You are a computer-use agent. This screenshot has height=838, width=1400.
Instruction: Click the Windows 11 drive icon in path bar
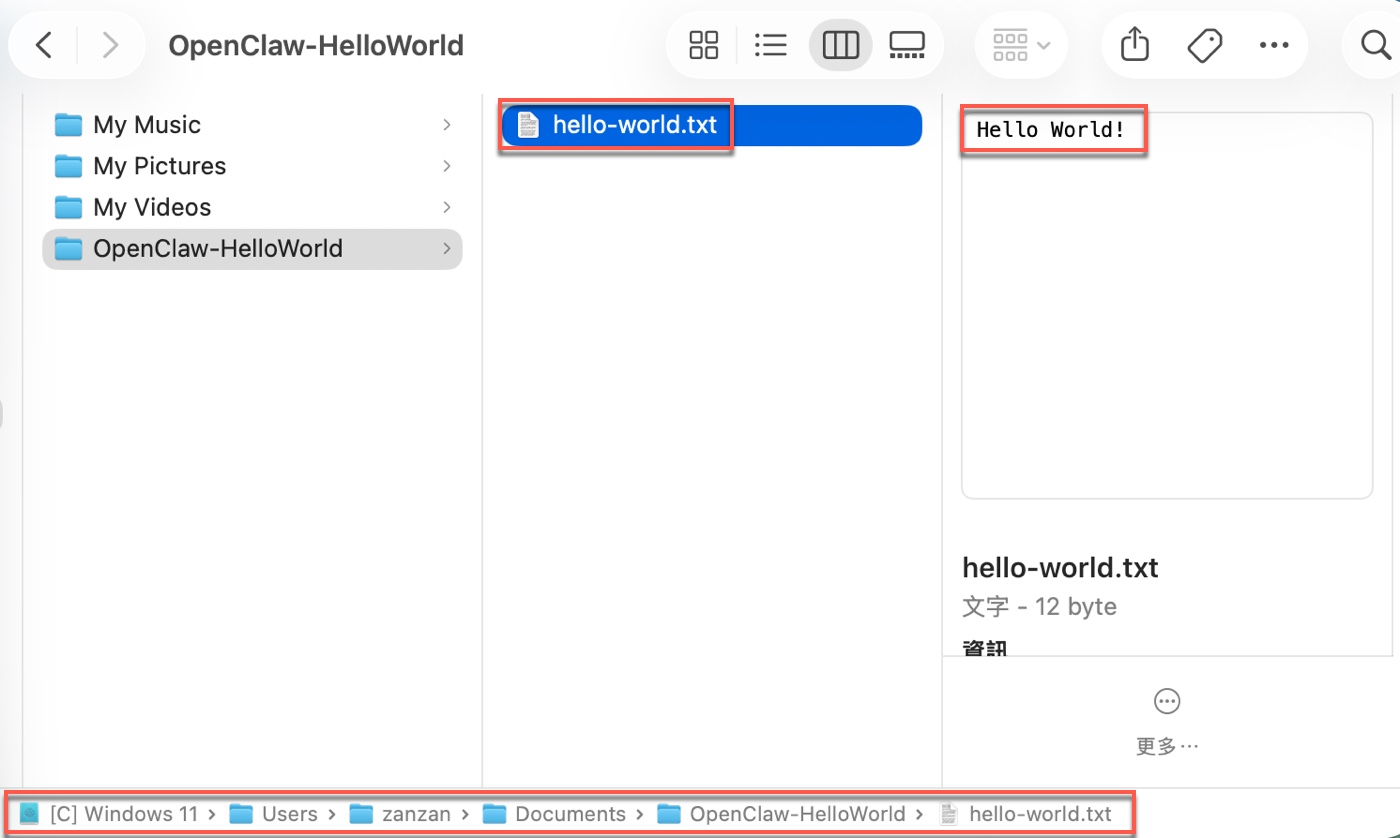(30, 814)
